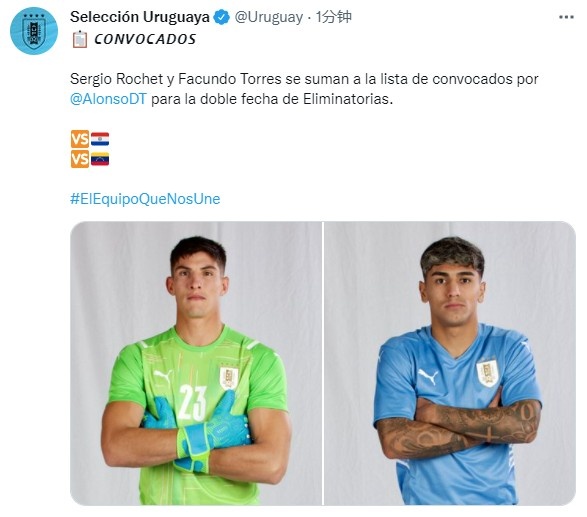
Task: Click the verified badge next to Selección Uruguaya
Action: coord(221,17)
